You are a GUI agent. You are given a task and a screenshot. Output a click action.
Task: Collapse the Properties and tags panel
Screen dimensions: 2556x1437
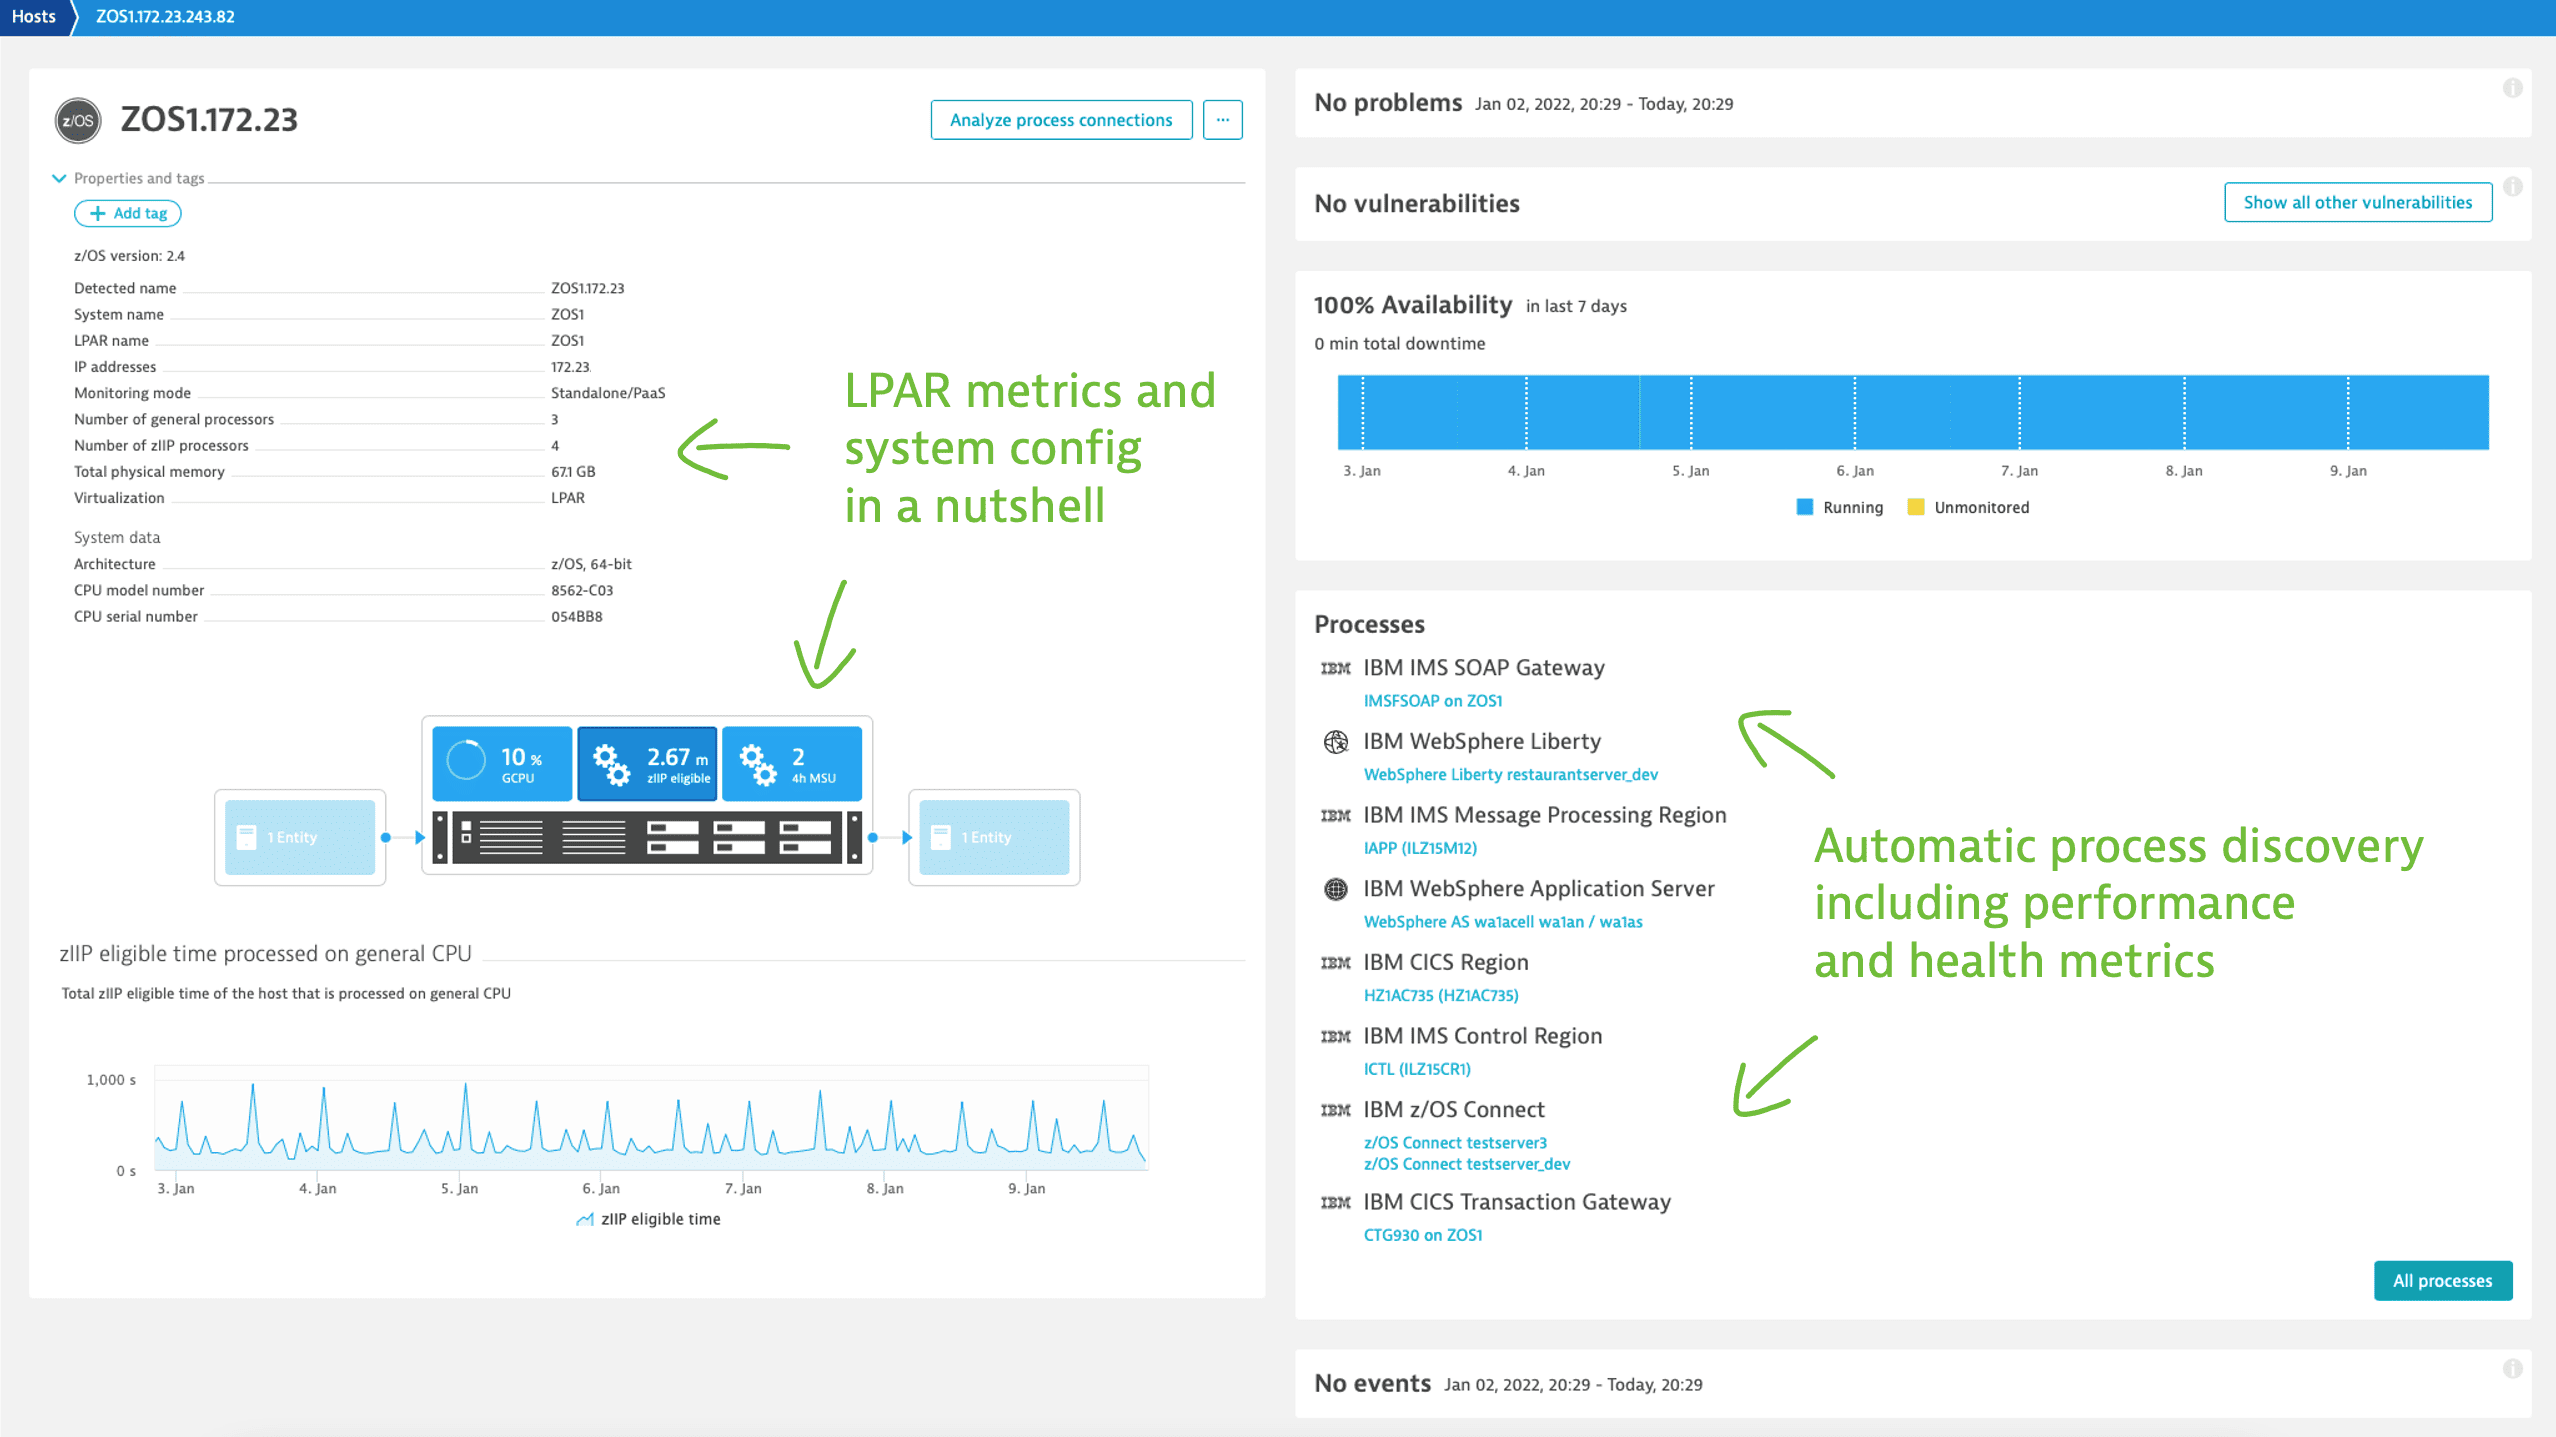[60, 177]
